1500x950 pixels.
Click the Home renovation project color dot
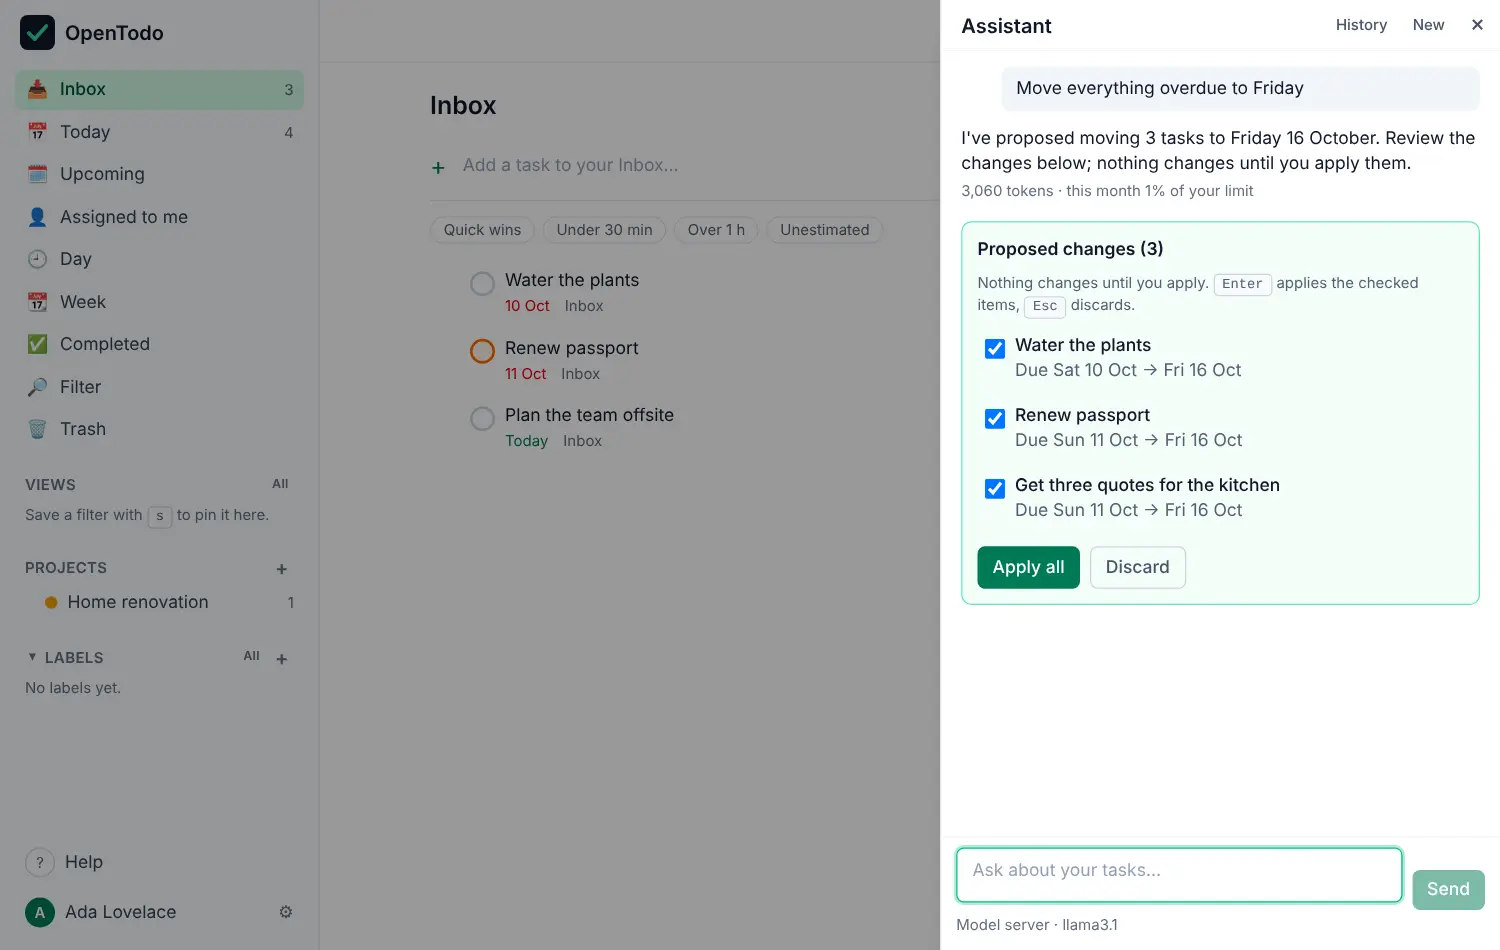click(x=51, y=603)
